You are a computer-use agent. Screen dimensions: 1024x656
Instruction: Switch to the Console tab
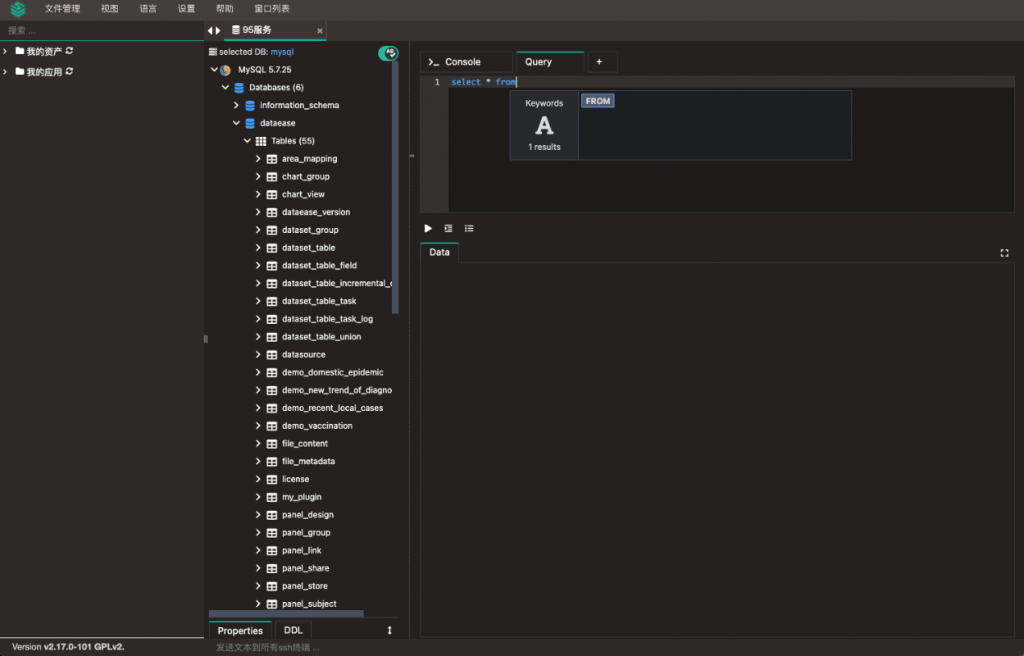click(x=466, y=62)
